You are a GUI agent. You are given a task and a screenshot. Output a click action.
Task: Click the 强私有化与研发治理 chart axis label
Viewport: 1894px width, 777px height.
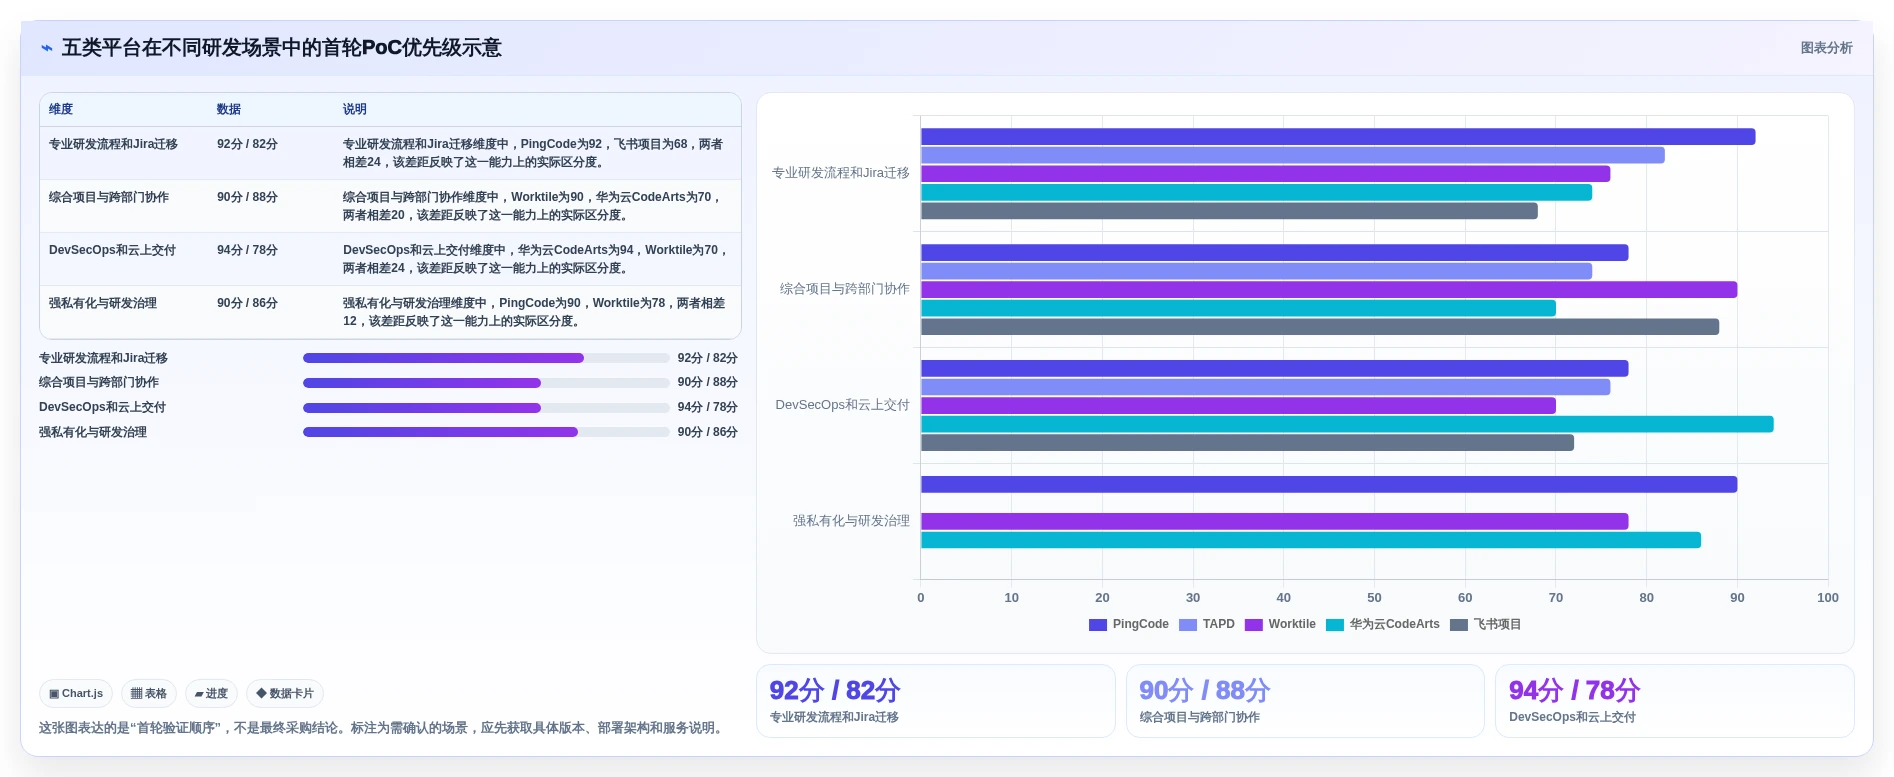pos(851,521)
